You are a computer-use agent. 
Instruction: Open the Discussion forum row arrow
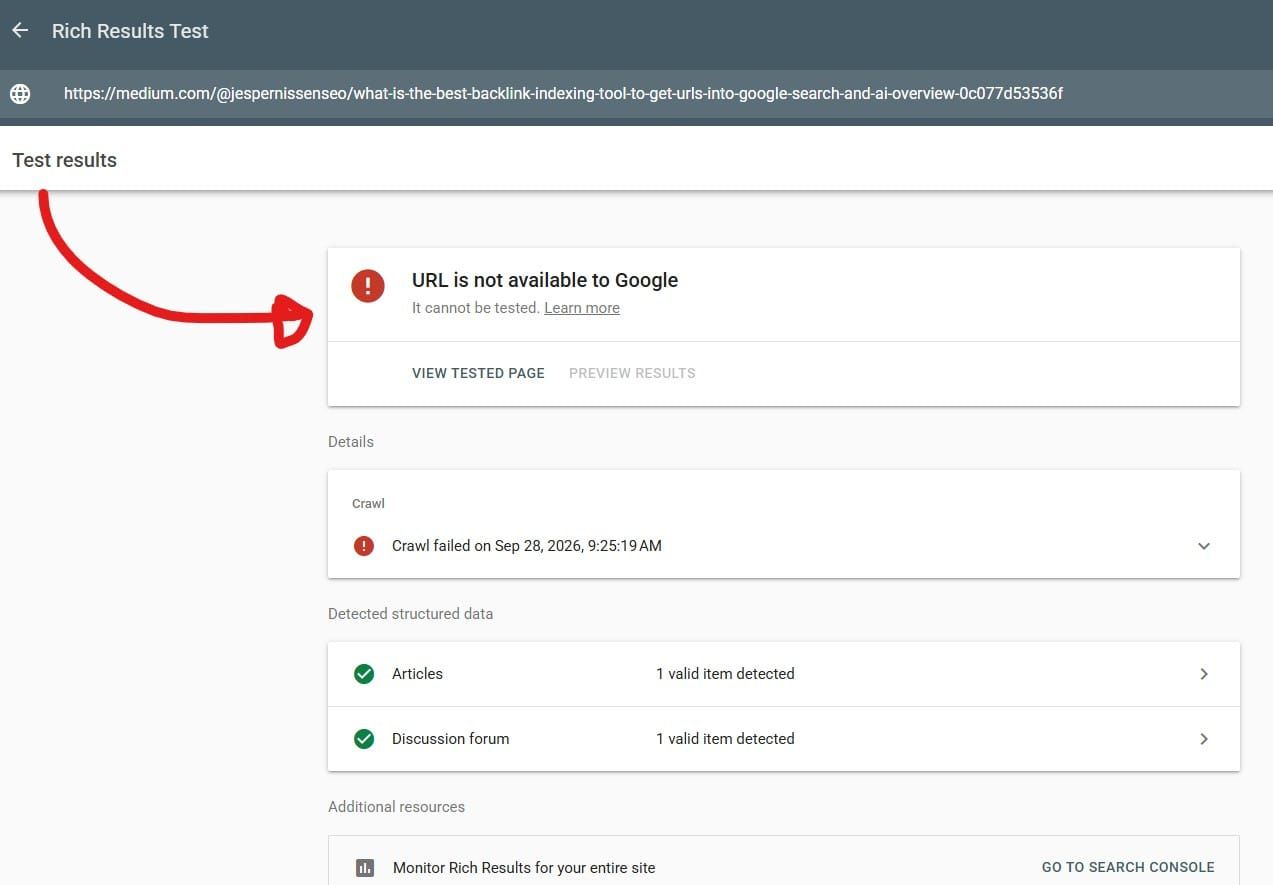1204,739
